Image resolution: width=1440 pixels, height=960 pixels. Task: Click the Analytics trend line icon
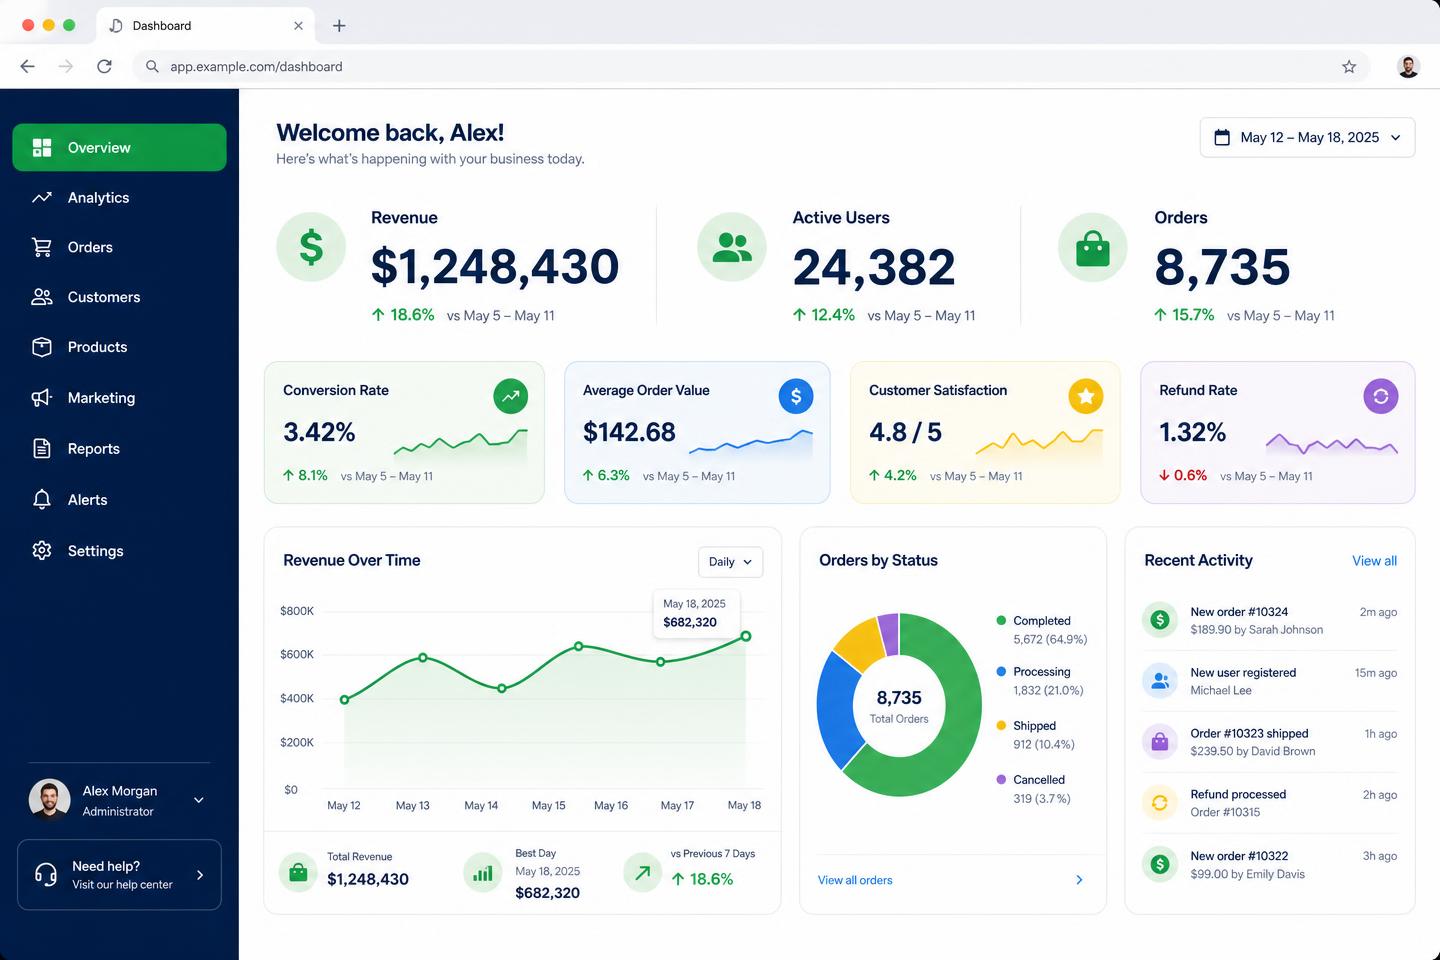(42, 198)
